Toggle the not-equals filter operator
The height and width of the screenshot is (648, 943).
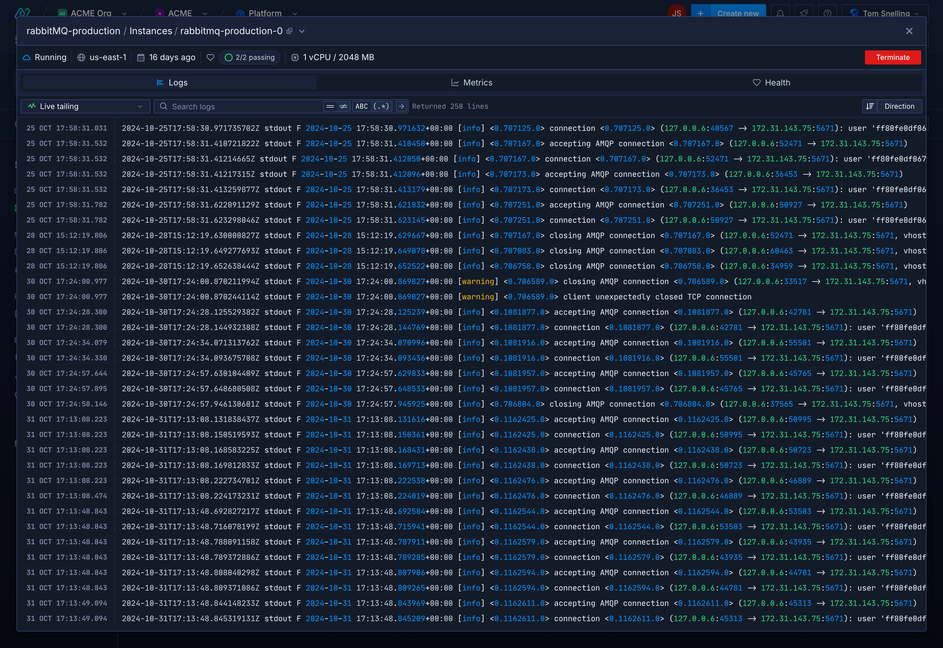click(x=343, y=106)
